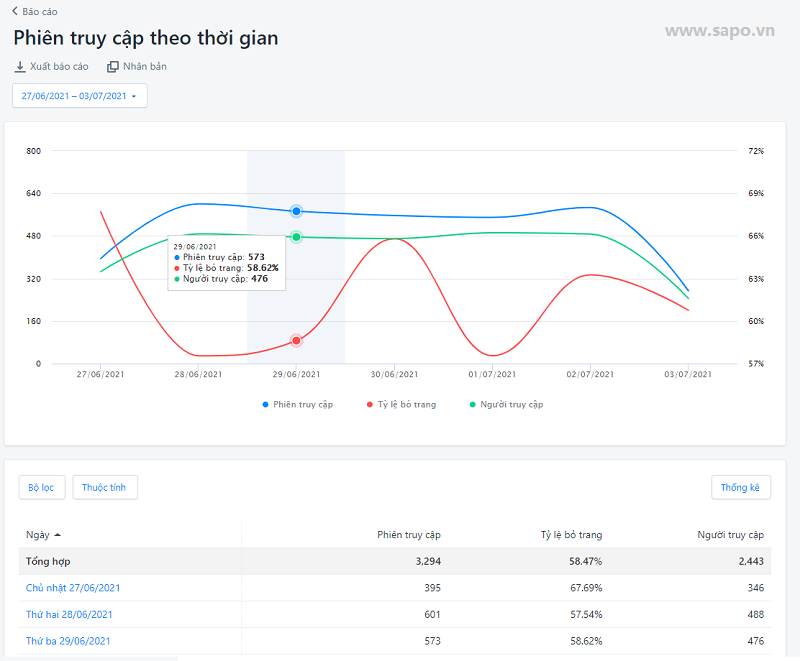Open the Bộ lọc filter panel

[41, 487]
